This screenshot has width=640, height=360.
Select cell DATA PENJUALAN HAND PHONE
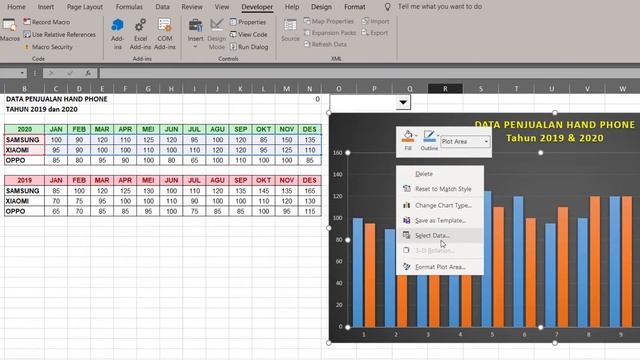coord(56,99)
